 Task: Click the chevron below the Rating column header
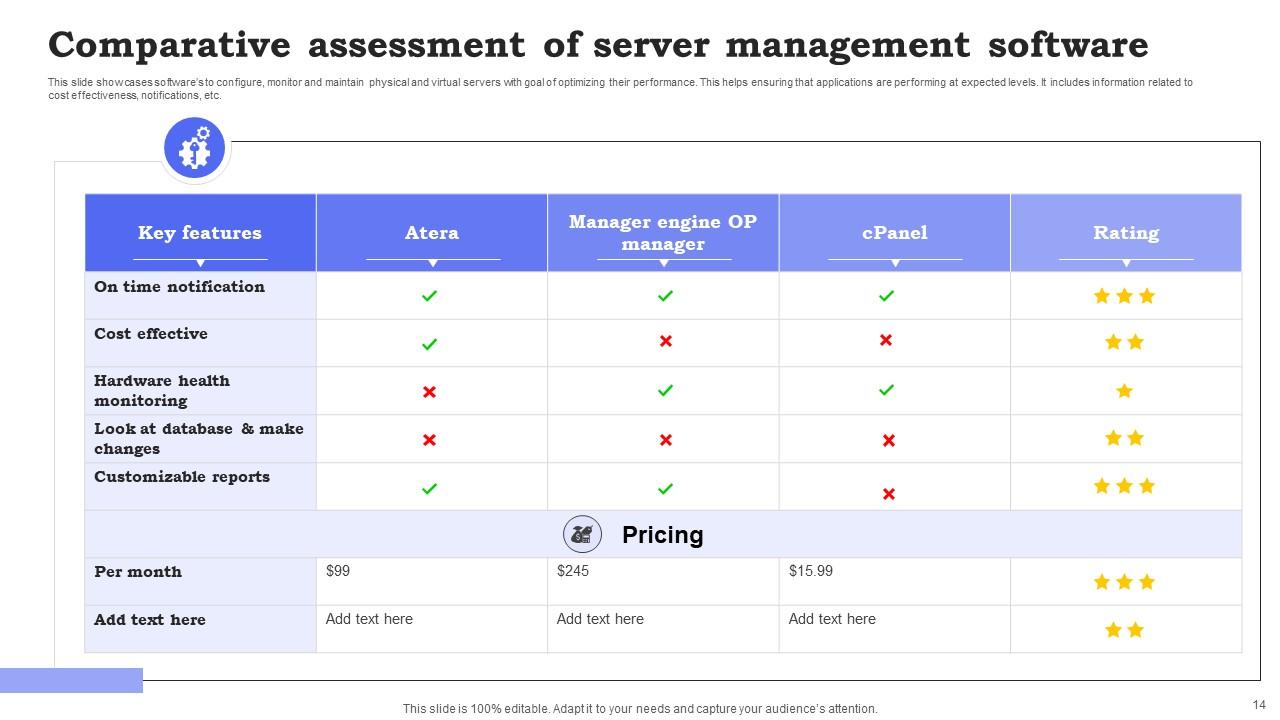point(1126,261)
